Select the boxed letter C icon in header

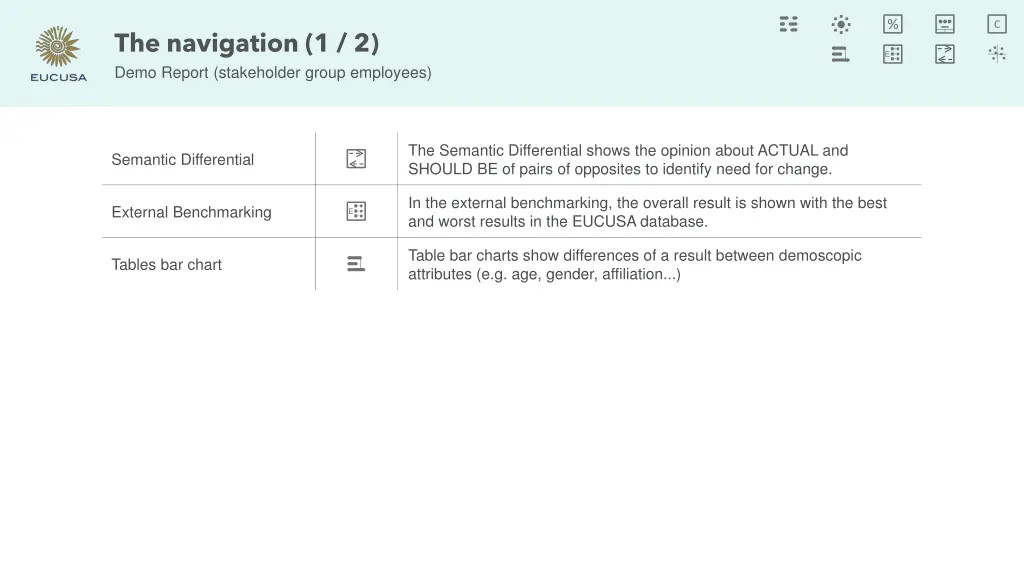997,24
